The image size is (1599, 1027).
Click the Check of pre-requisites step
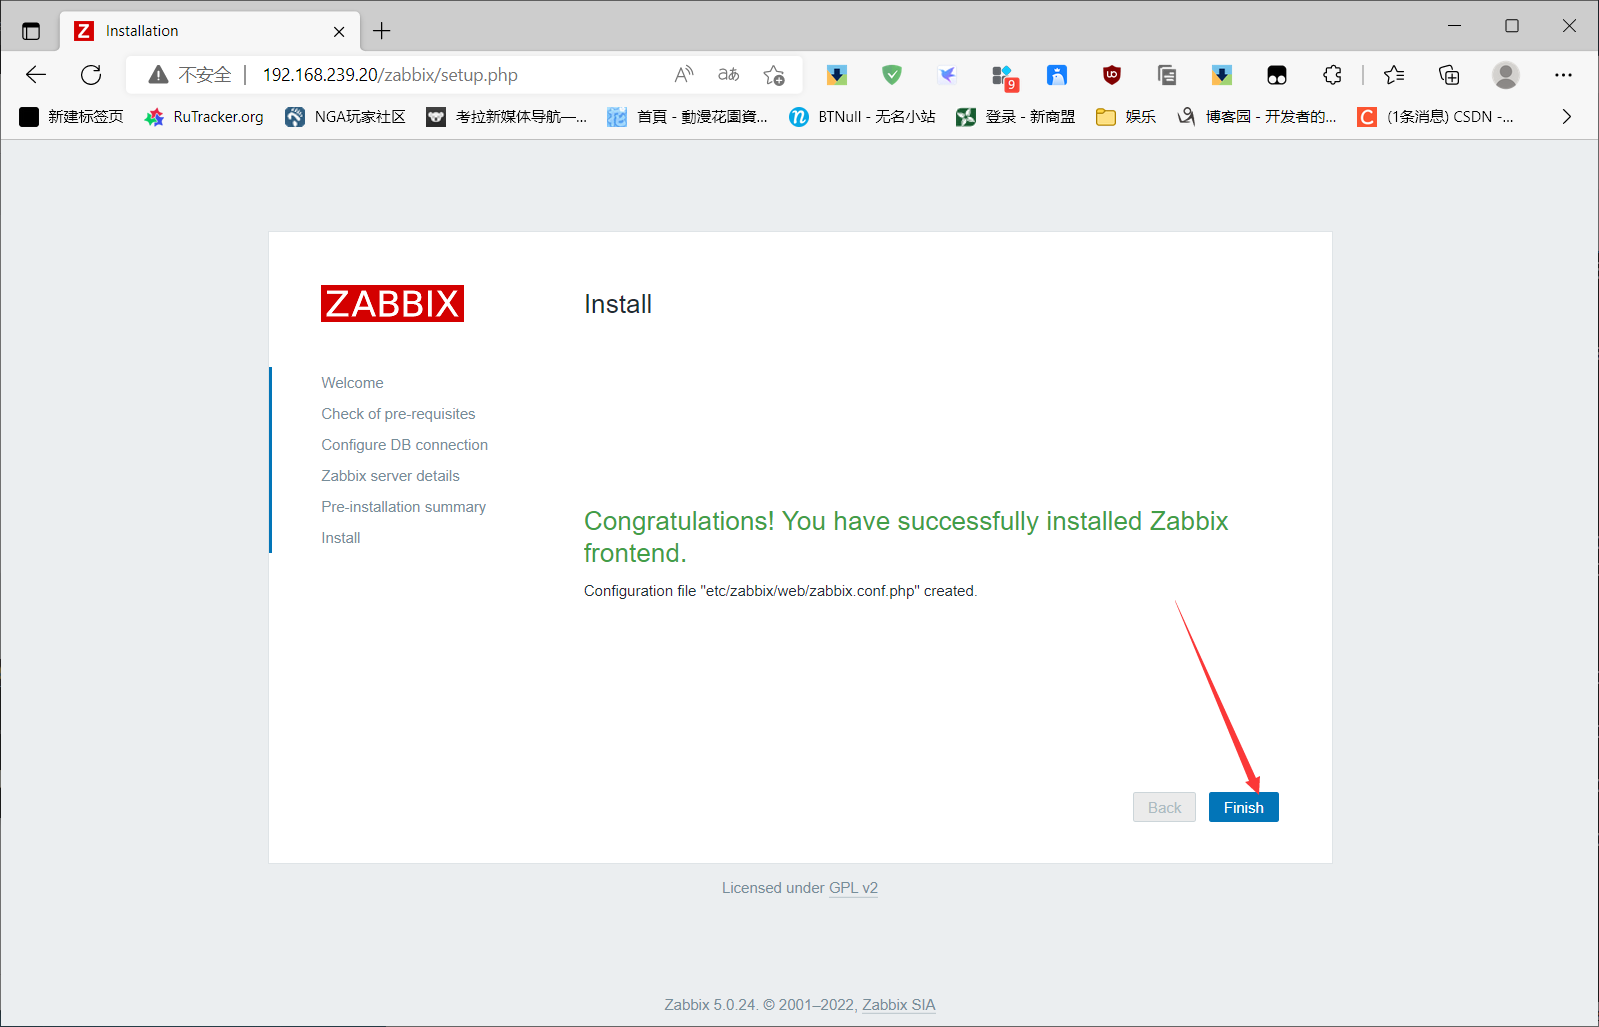click(398, 414)
